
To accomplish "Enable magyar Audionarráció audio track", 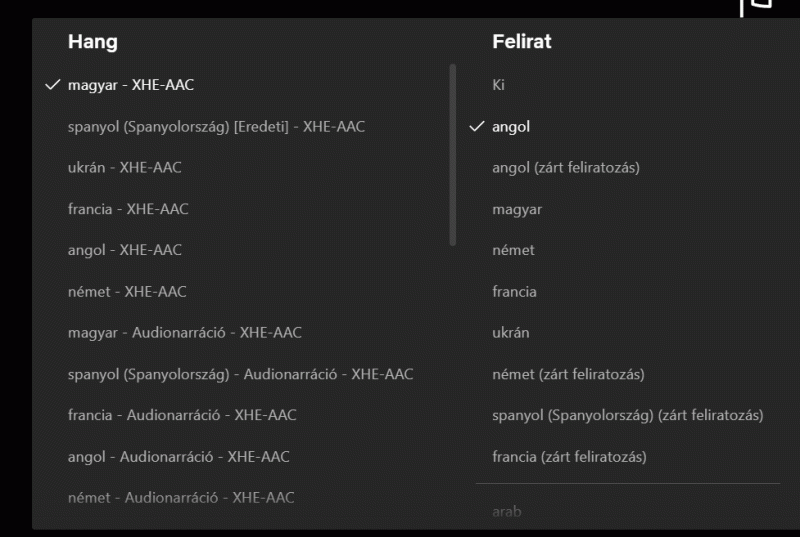I will [x=184, y=333].
